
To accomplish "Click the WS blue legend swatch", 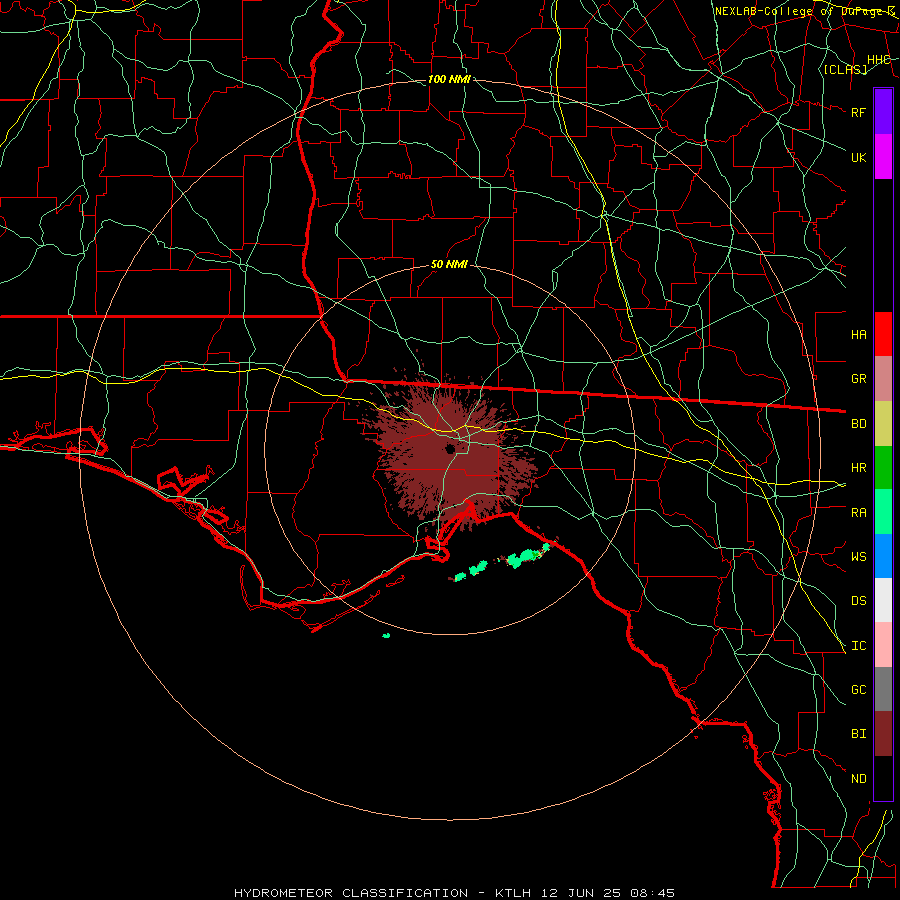I will [x=883, y=556].
